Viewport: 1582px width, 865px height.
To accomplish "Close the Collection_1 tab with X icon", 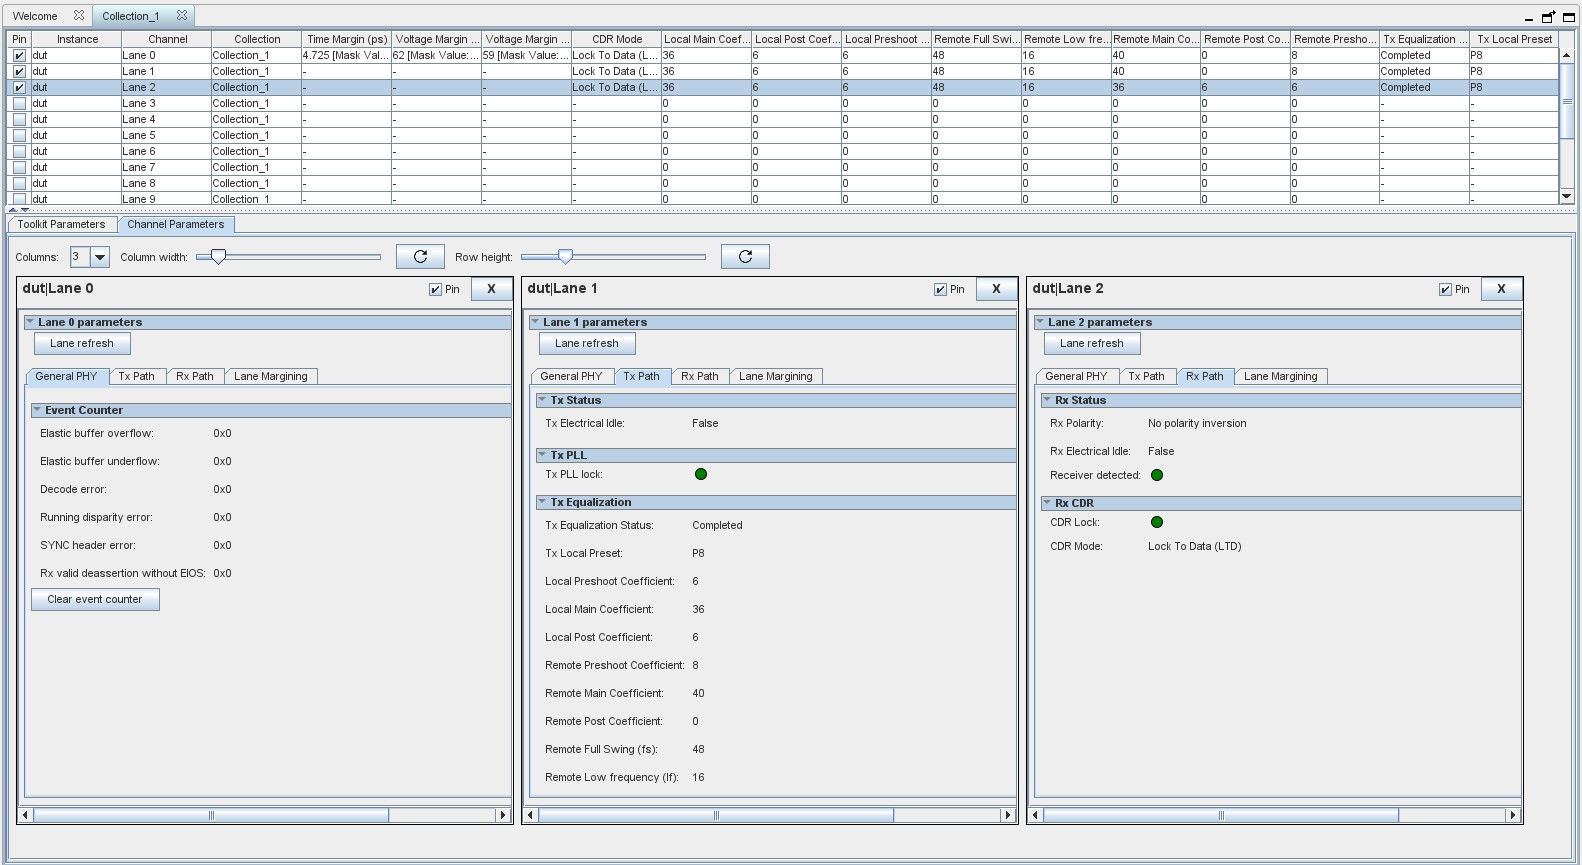I will pyautogui.click(x=182, y=16).
